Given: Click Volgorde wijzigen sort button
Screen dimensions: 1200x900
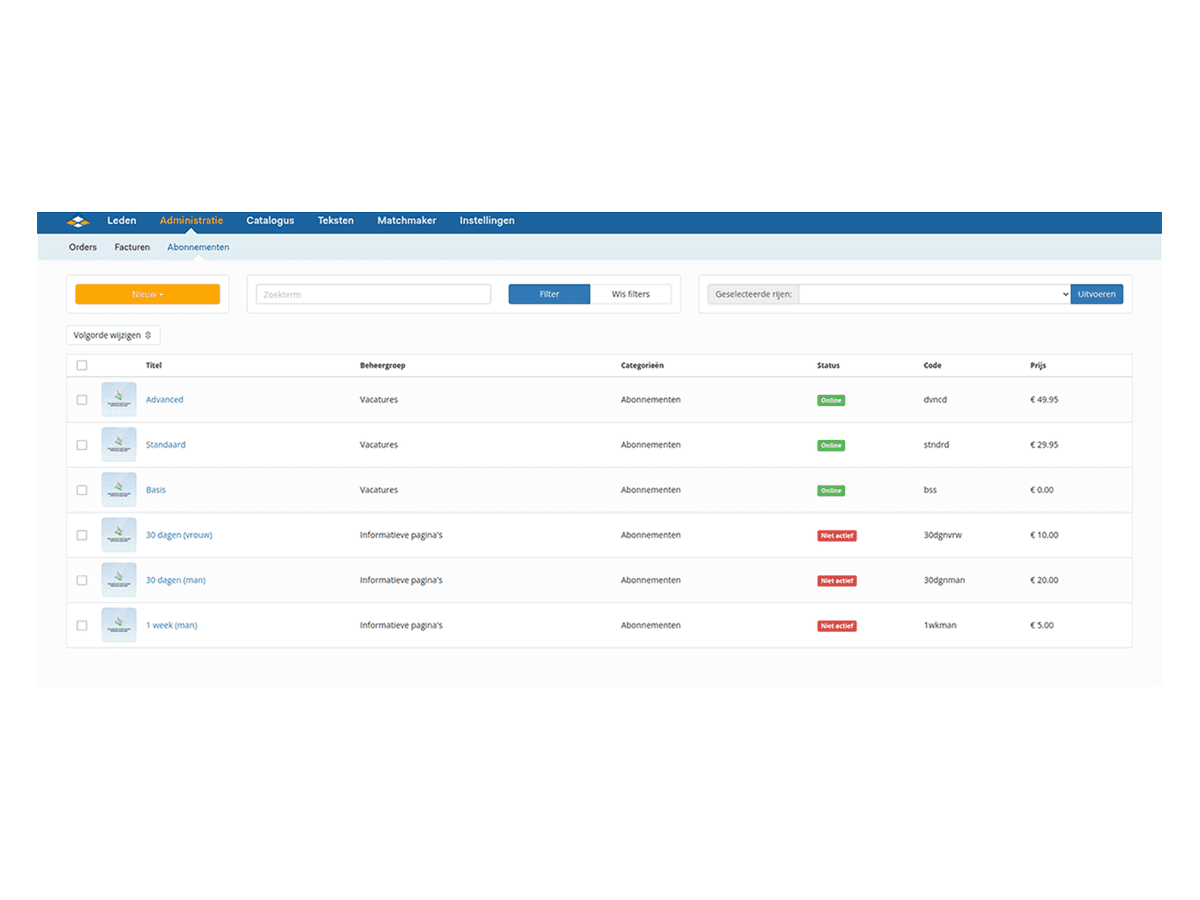Looking at the screenshot, I should click(113, 335).
